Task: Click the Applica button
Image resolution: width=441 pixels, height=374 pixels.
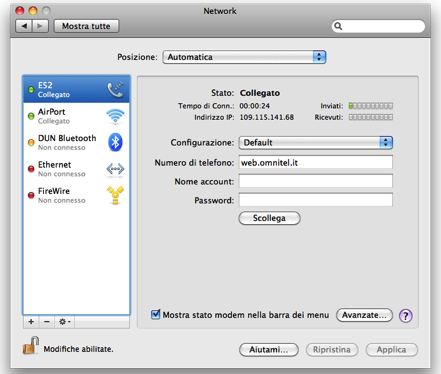Action: point(391,350)
